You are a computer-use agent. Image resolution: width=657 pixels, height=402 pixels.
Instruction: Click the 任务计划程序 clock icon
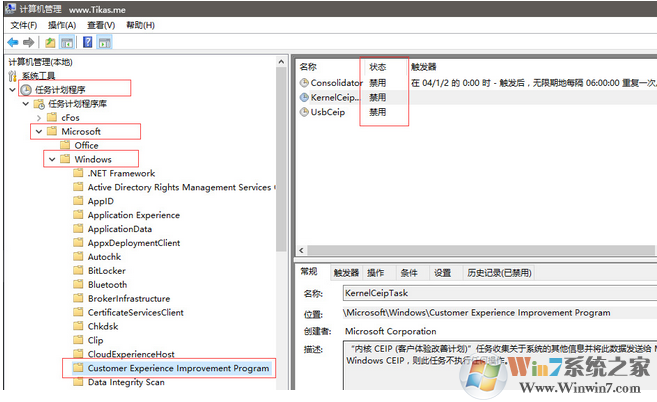click(26, 90)
